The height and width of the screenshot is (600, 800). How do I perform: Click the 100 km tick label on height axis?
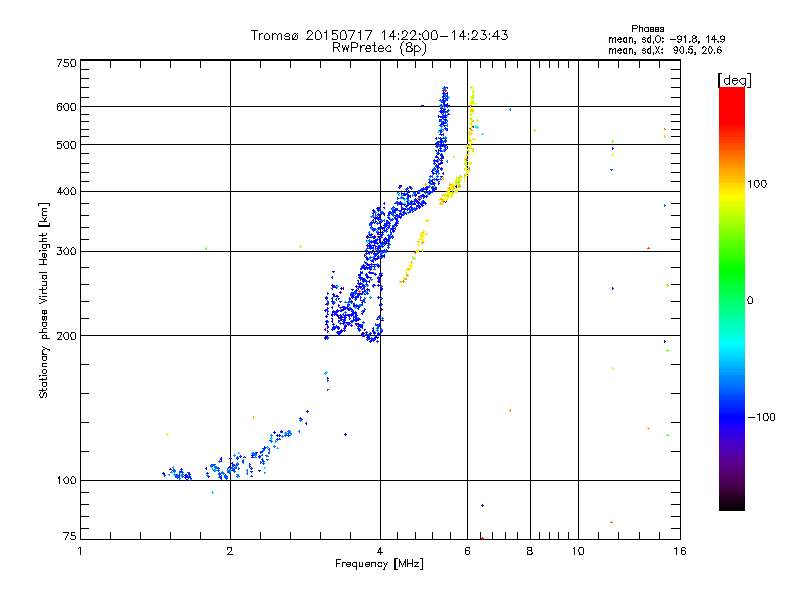tap(66, 480)
